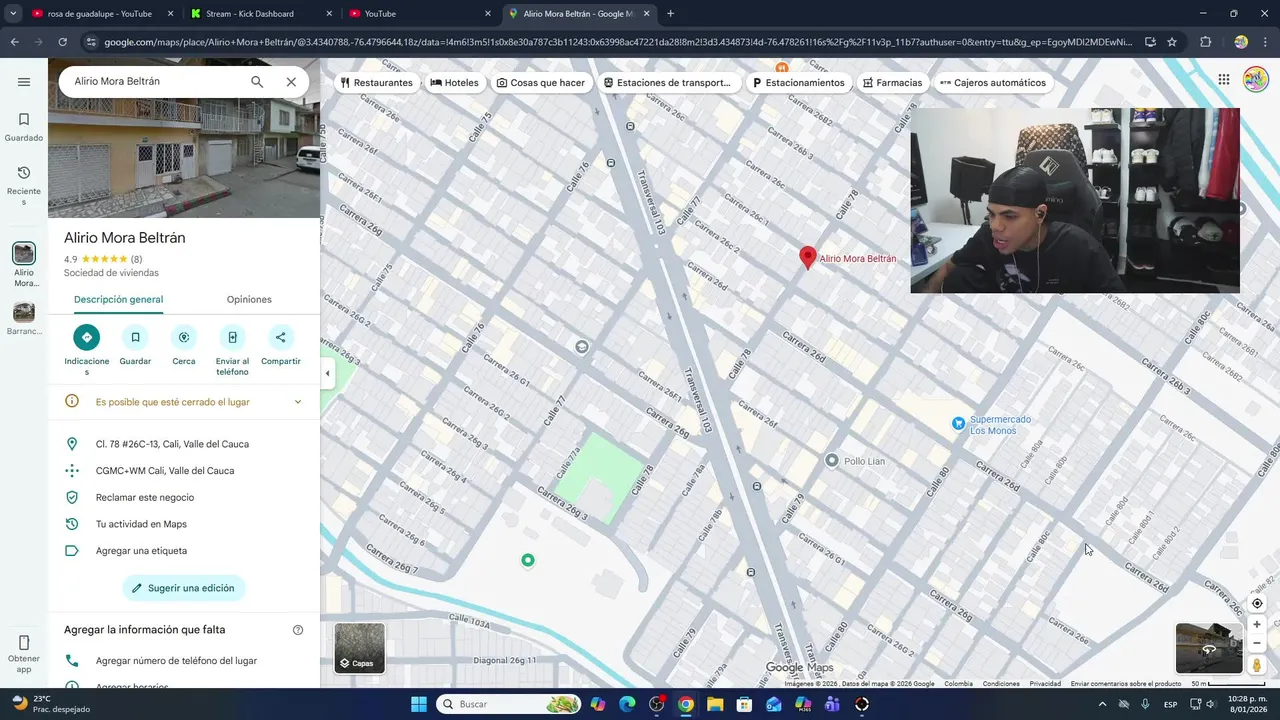Image resolution: width=1280 pixels, height=720 pixels.
Task: Click the Pollo Lian marker
Action: click(831, 460)
